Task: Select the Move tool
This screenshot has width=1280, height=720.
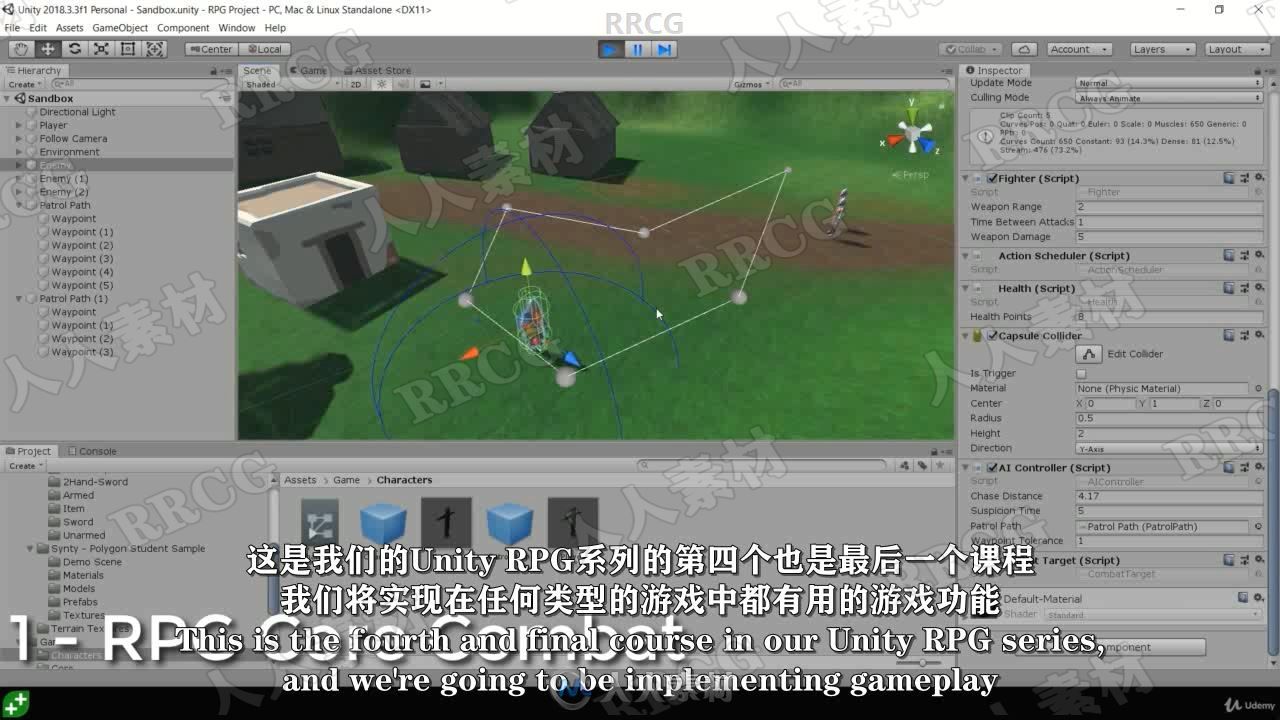Action: pos(48,49)
